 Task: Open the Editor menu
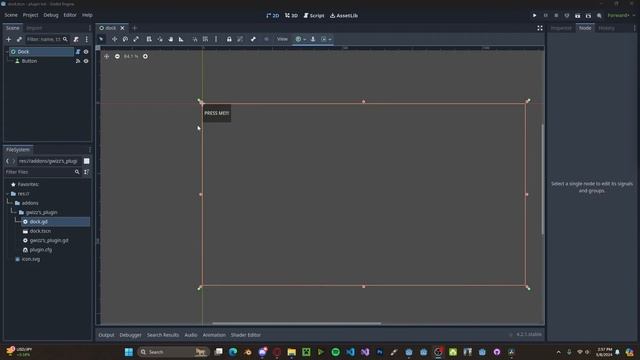[70, 15]
